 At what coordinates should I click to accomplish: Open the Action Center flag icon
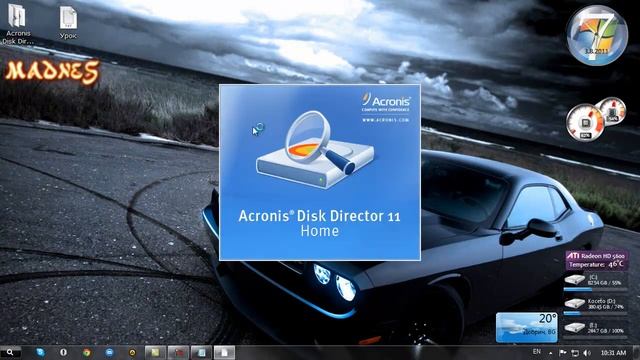click(x=562, y=353)
